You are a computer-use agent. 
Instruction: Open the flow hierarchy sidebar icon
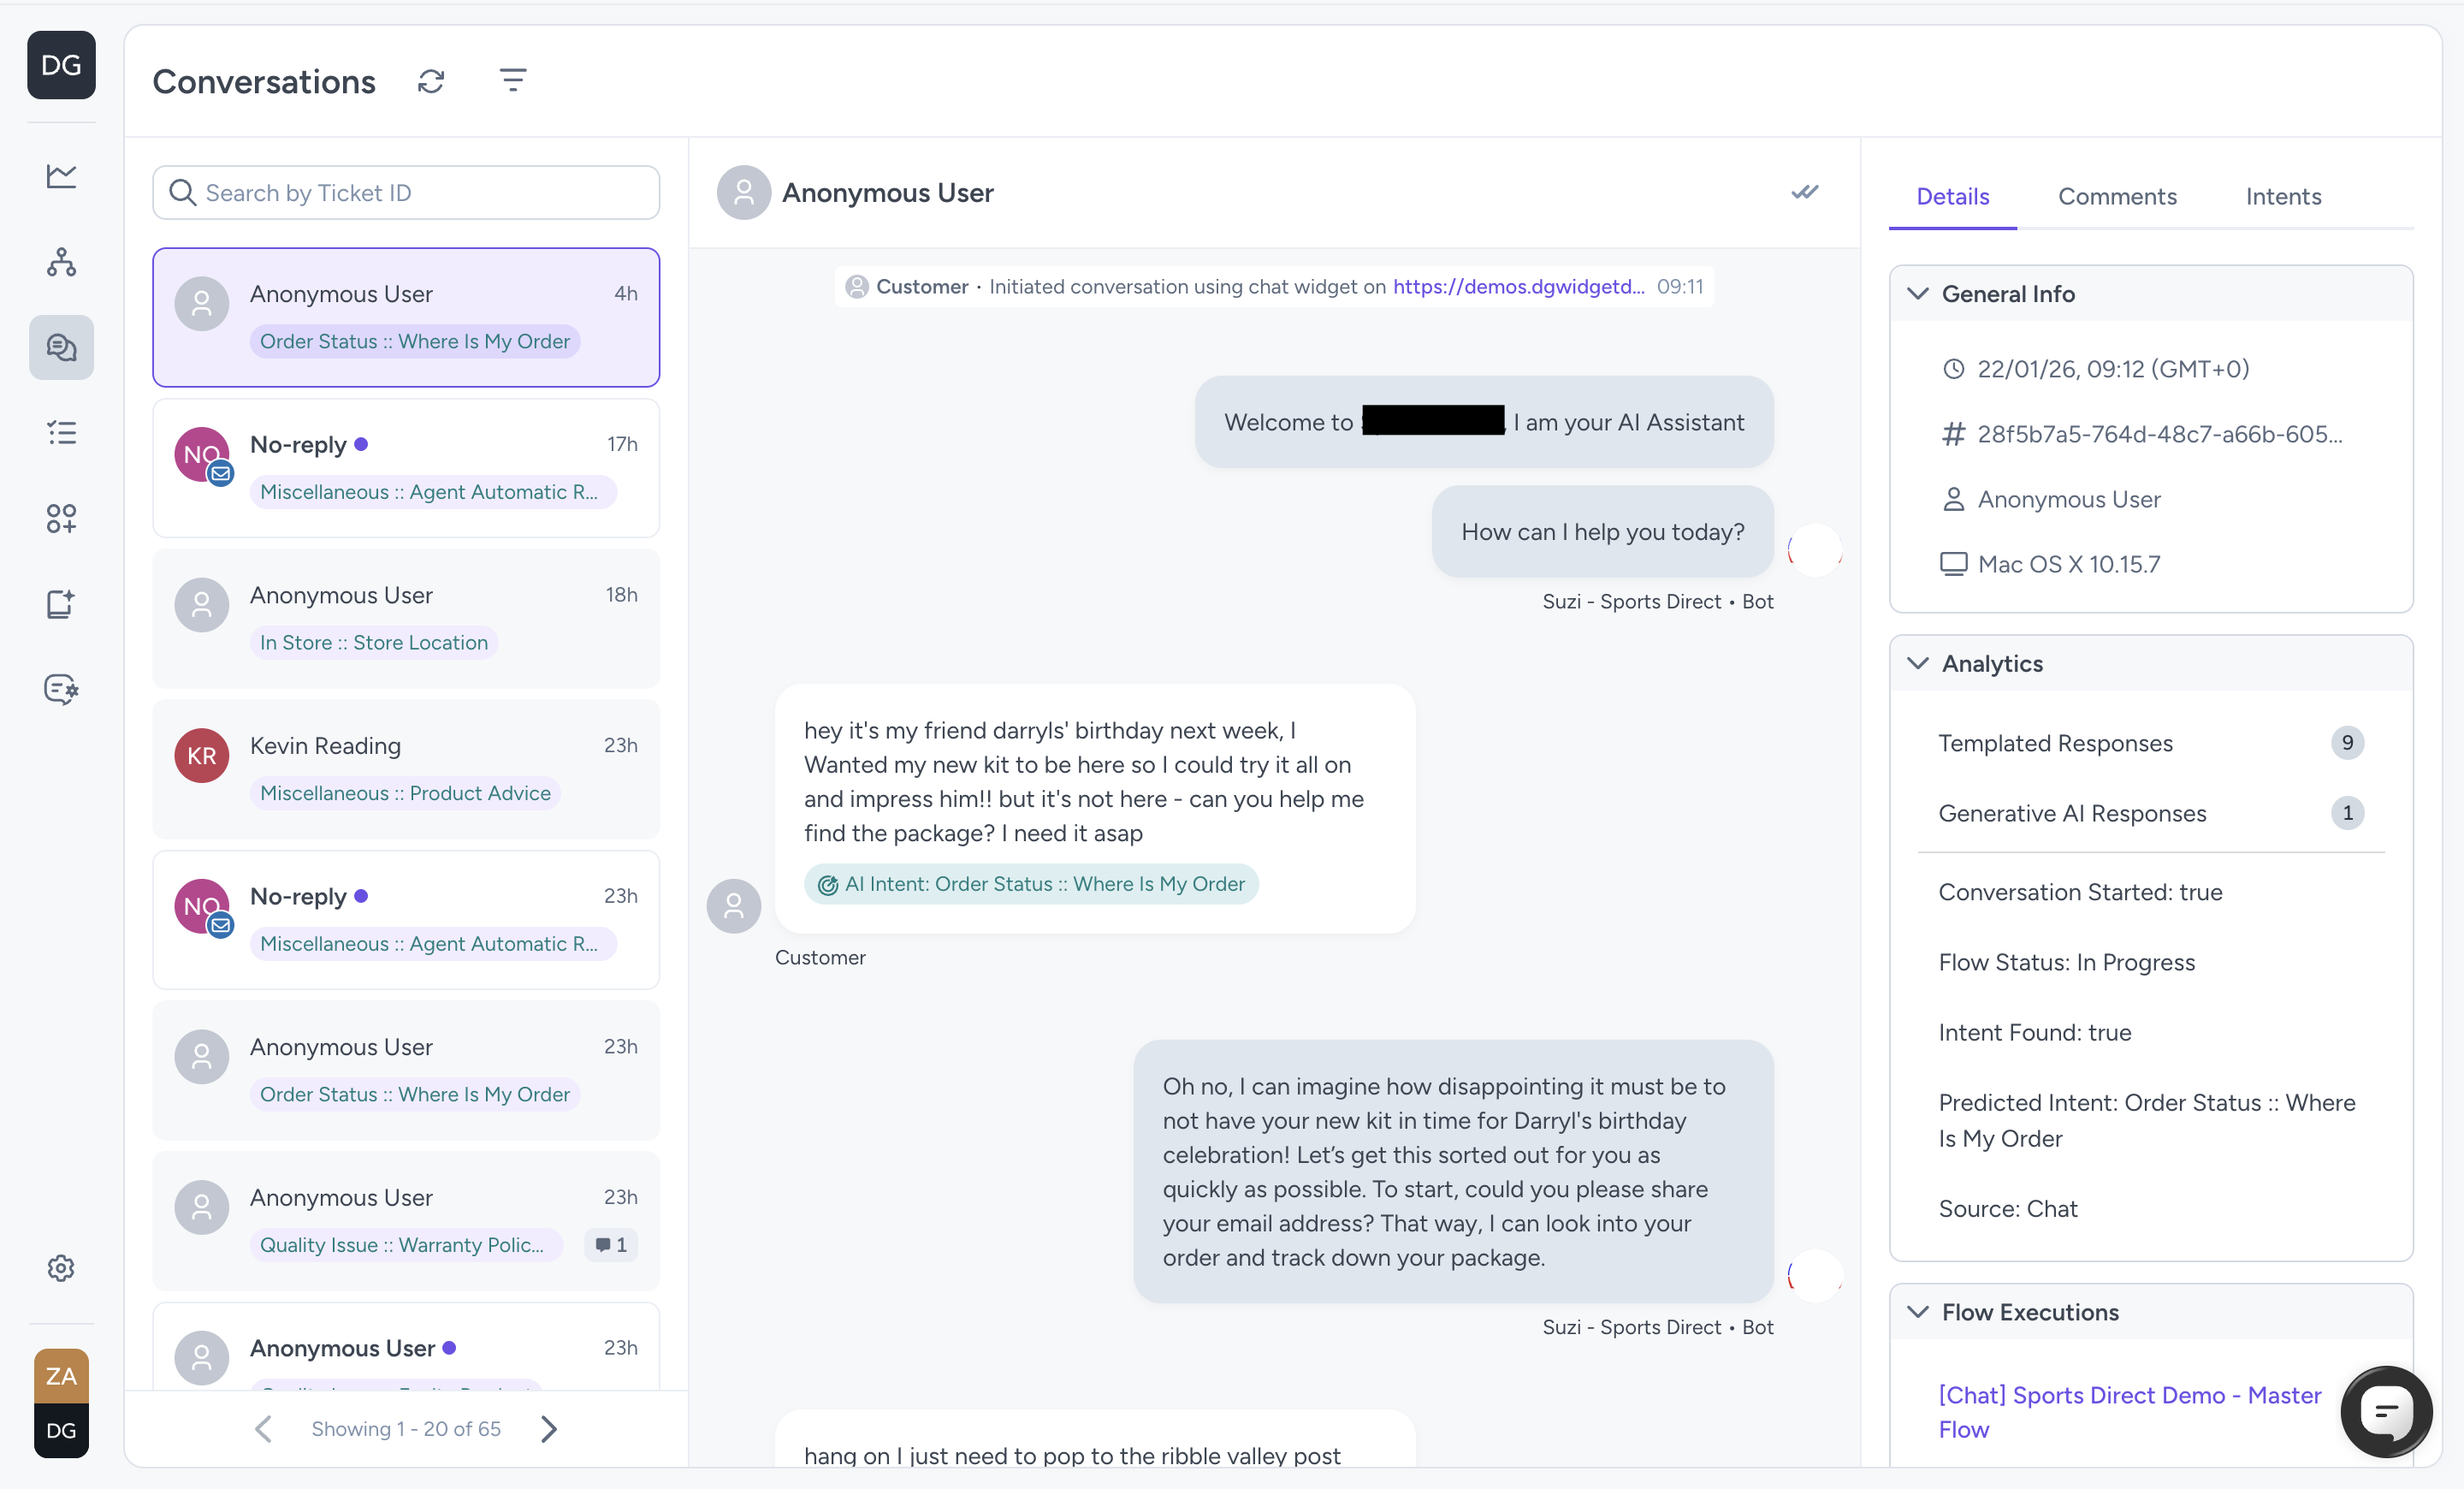click(61, 262)
